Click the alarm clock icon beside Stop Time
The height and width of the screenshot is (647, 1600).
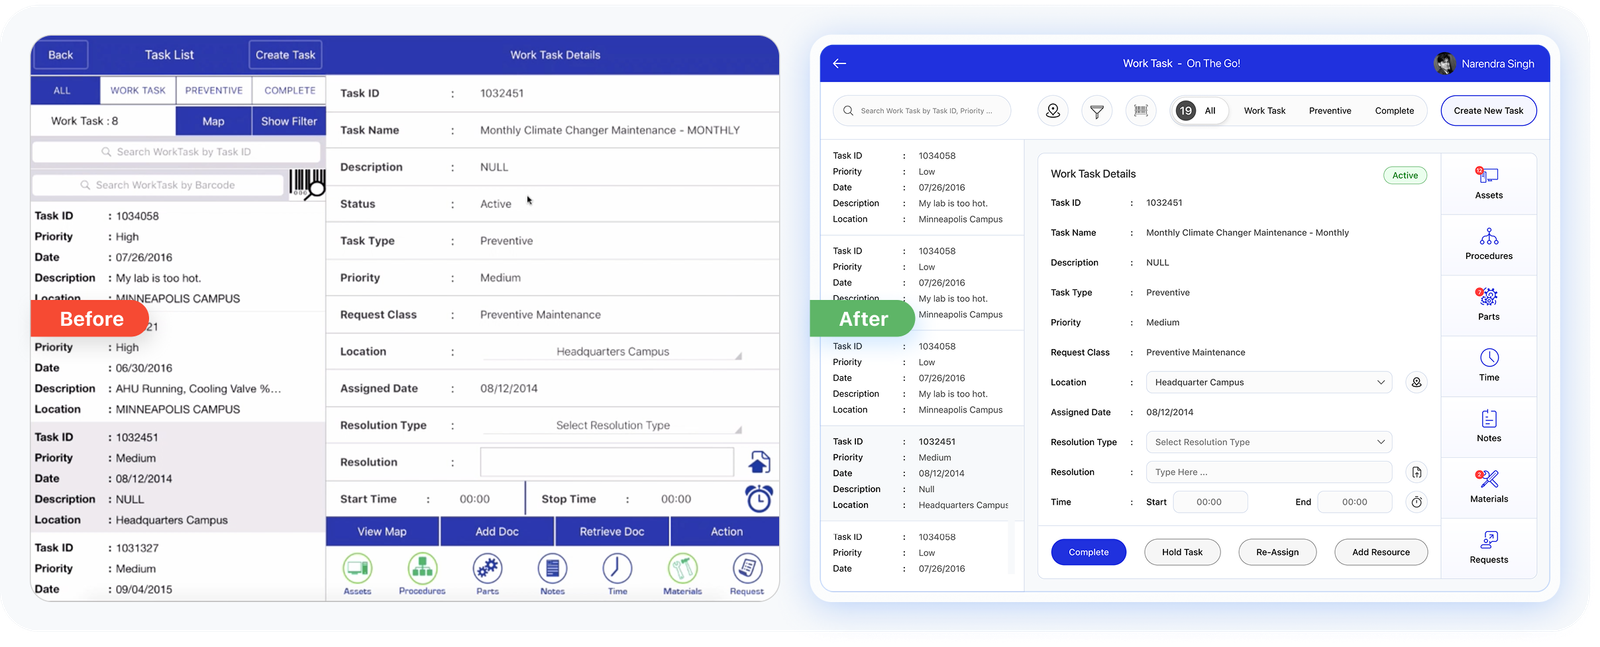coord(759,498)
